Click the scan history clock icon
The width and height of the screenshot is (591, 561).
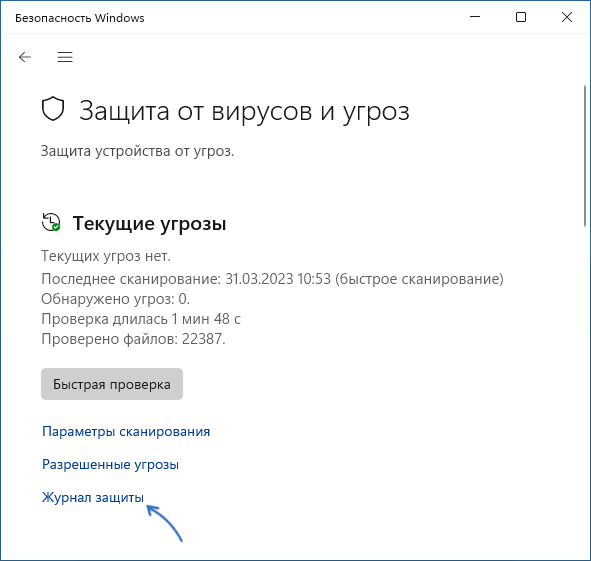pyautogui.click(x=51, y=222)
